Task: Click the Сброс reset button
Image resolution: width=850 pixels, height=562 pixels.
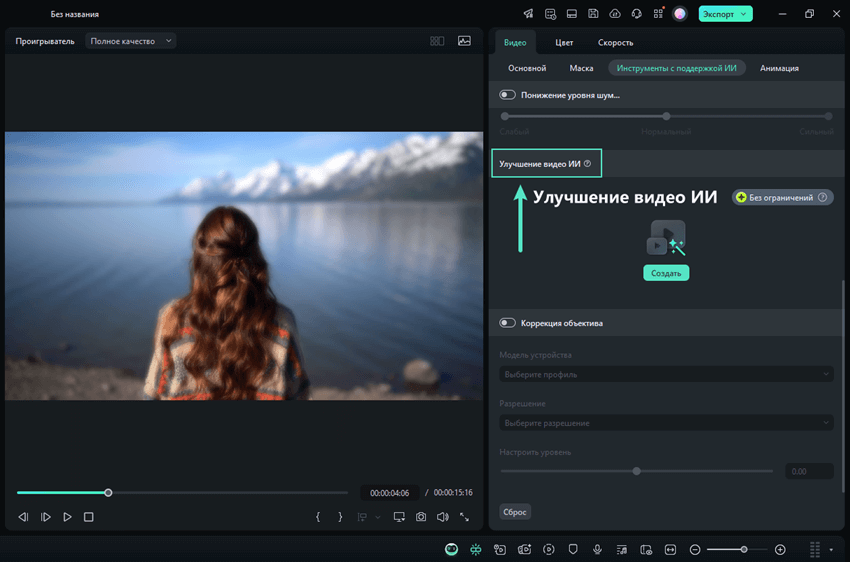Action: pyautogui.click(x=515, y=512)
